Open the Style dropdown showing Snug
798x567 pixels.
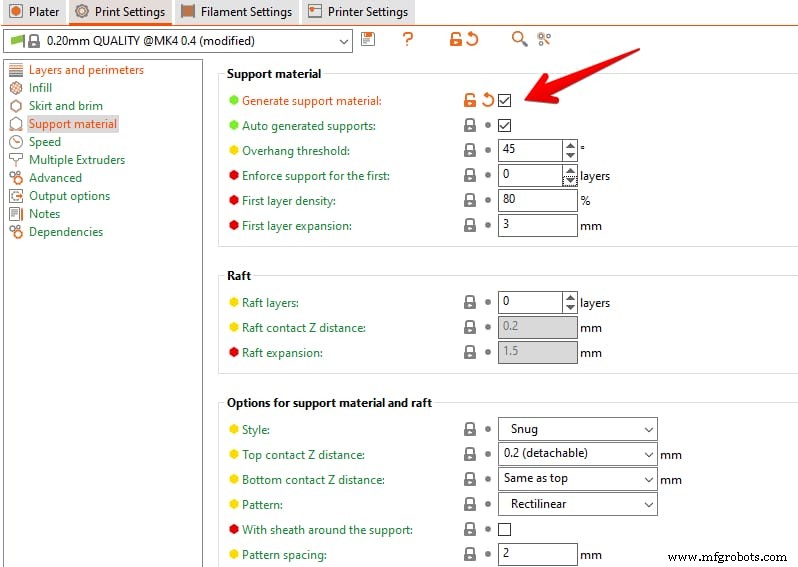[578, 429]
